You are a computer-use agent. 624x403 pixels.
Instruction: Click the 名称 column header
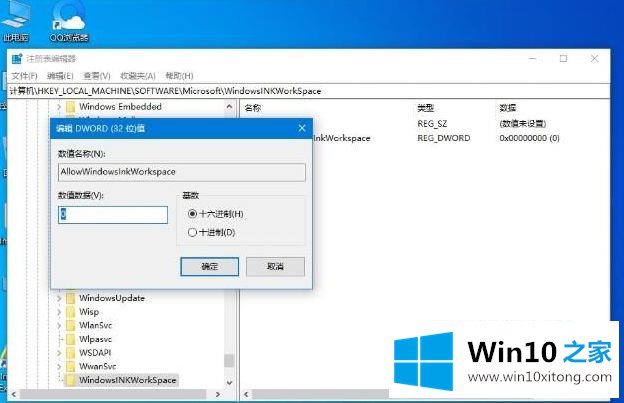pos(253,108)
